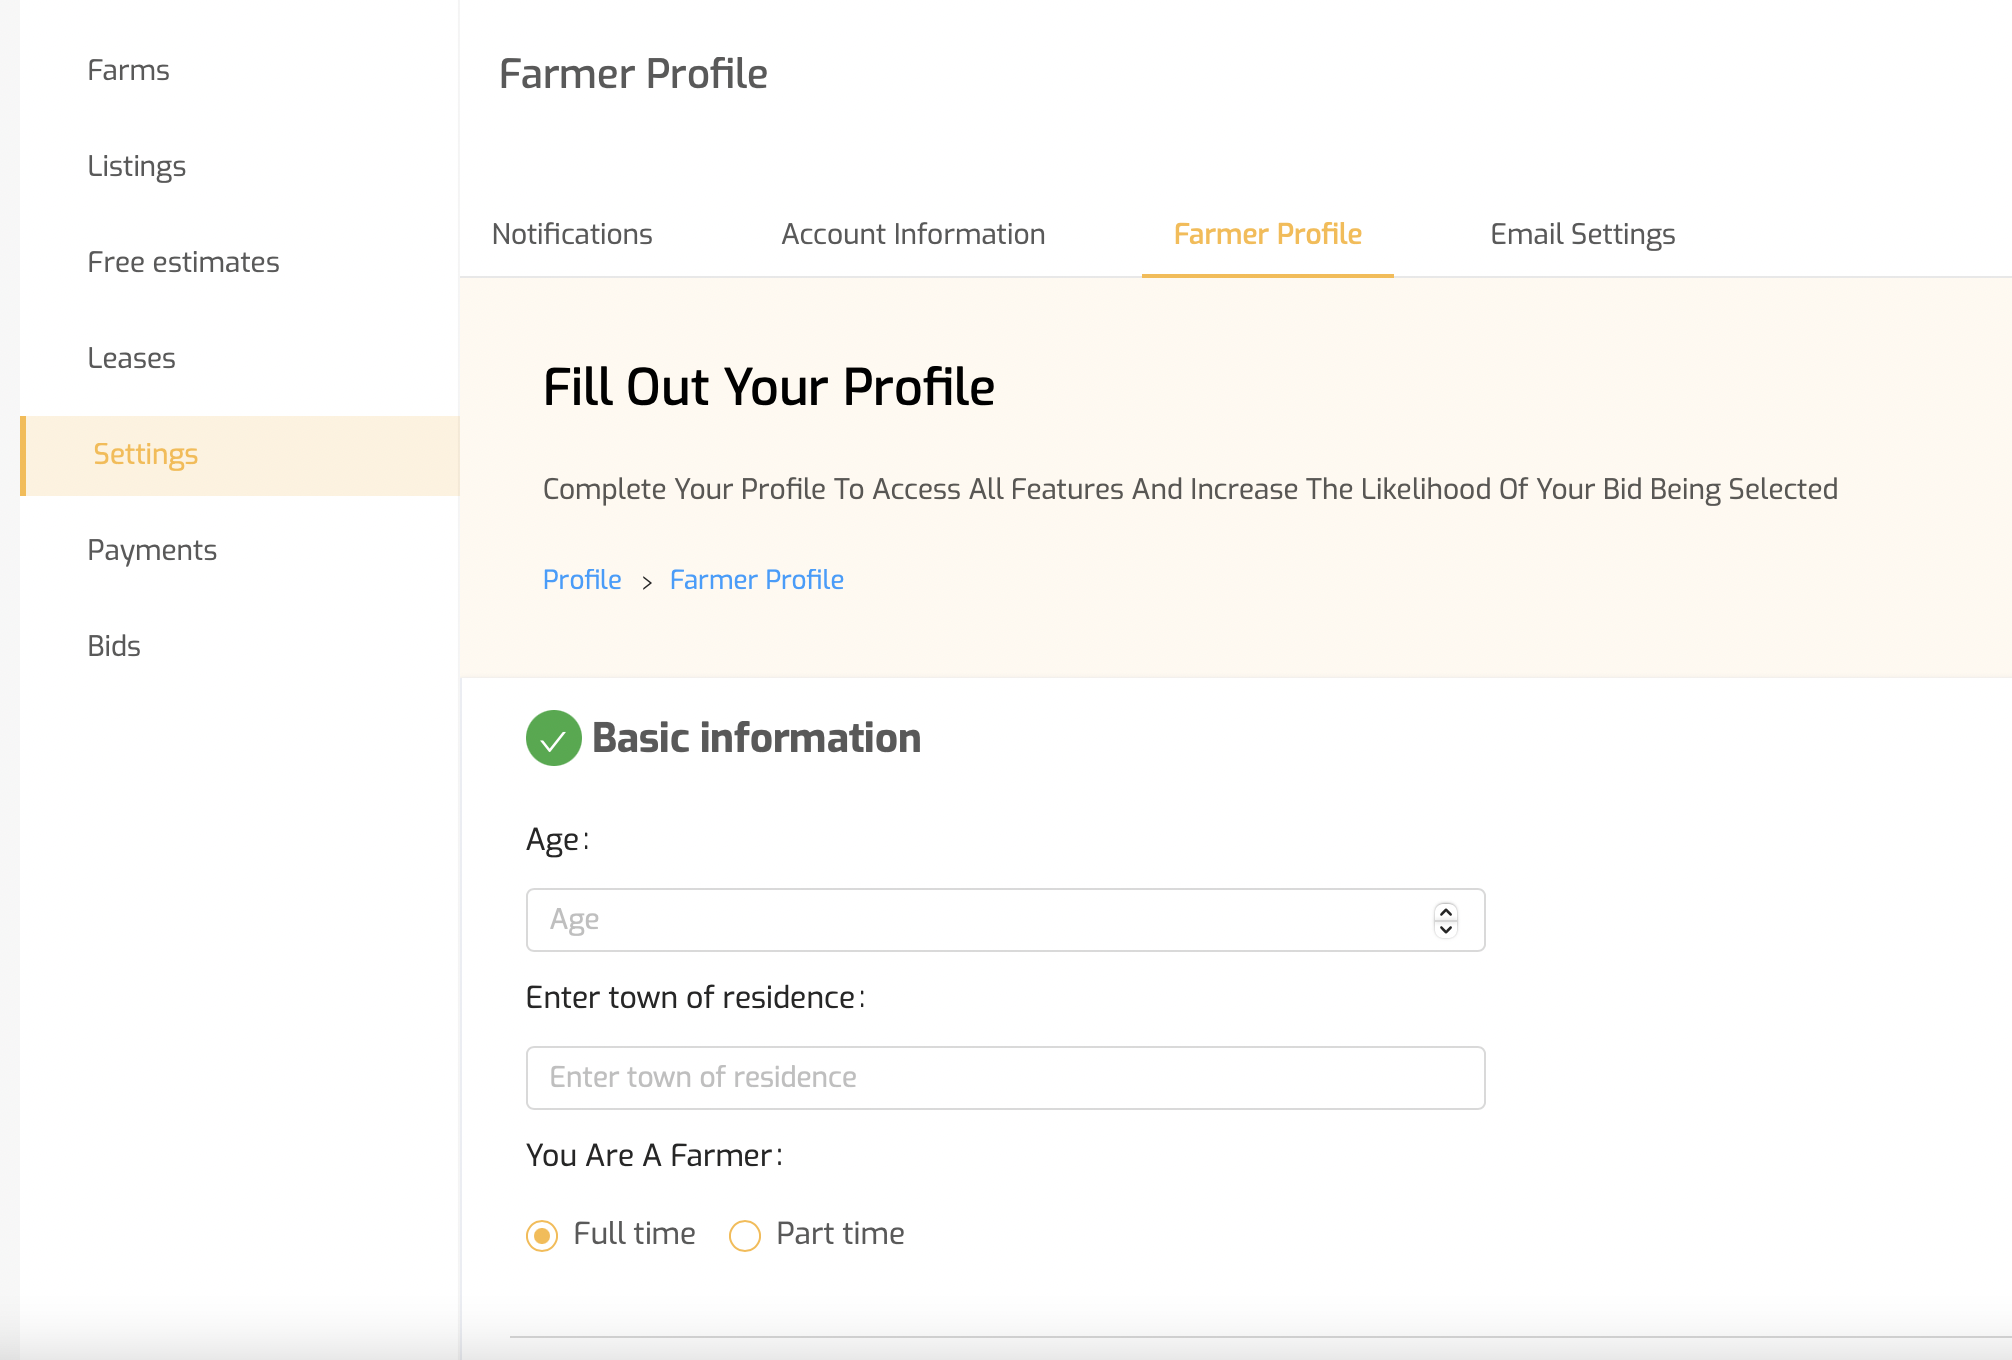Viewport: 2012px width, 1360px height.
Task: Go to the Email Settings tab
Action: (1582, 234)
